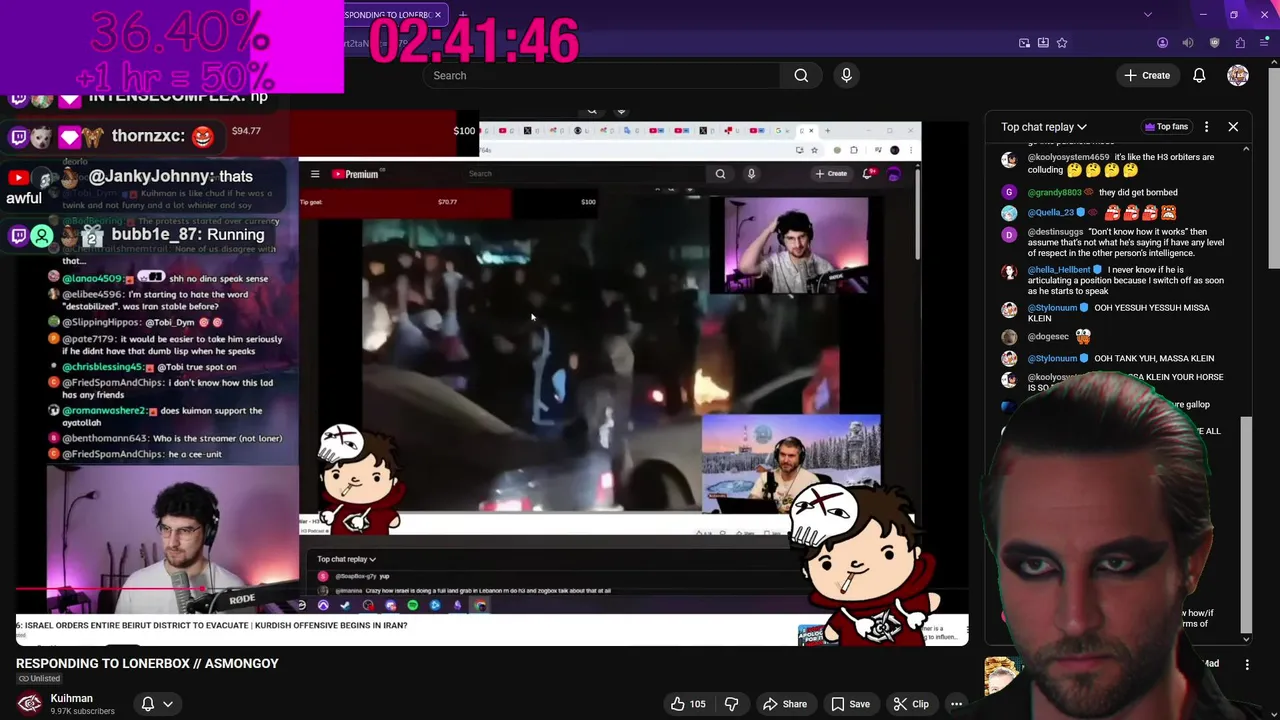Open browser extensions puzzle icon
Image resolution: width=1280 pixels, height=720 pixels.
point(1240,43)
